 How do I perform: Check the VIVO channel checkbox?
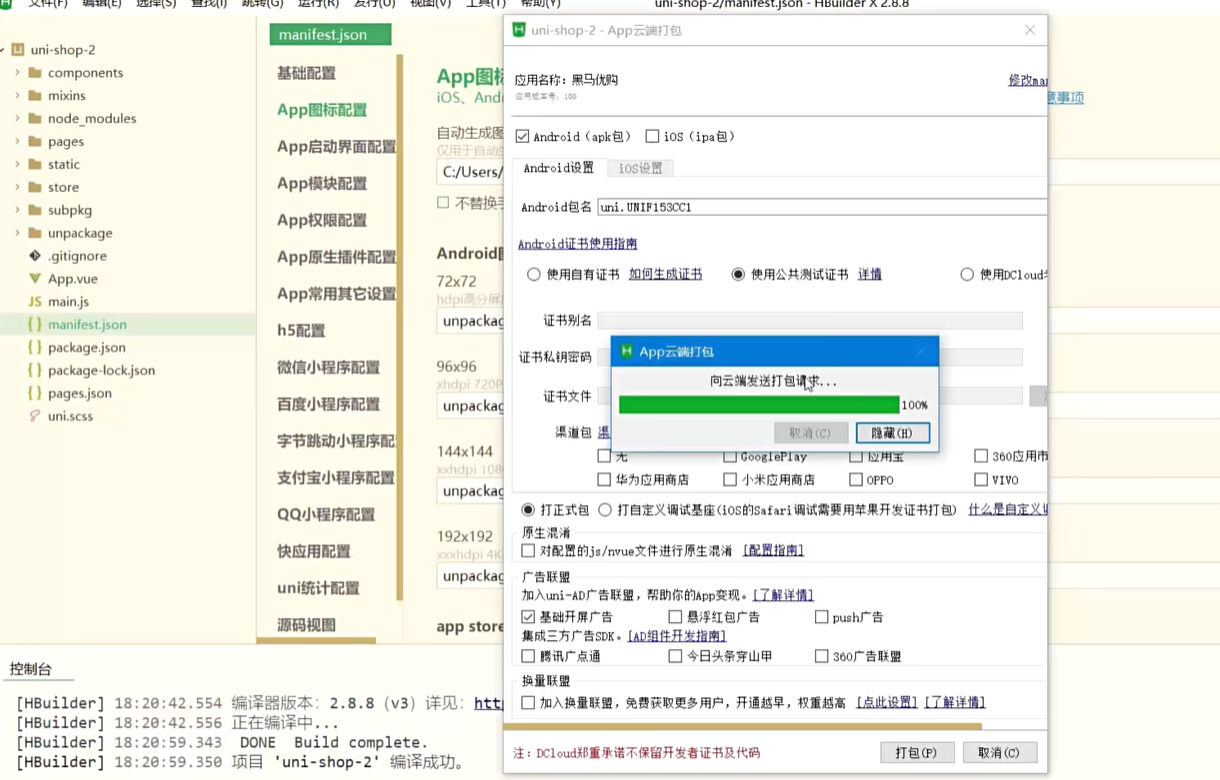pos(981,480)
